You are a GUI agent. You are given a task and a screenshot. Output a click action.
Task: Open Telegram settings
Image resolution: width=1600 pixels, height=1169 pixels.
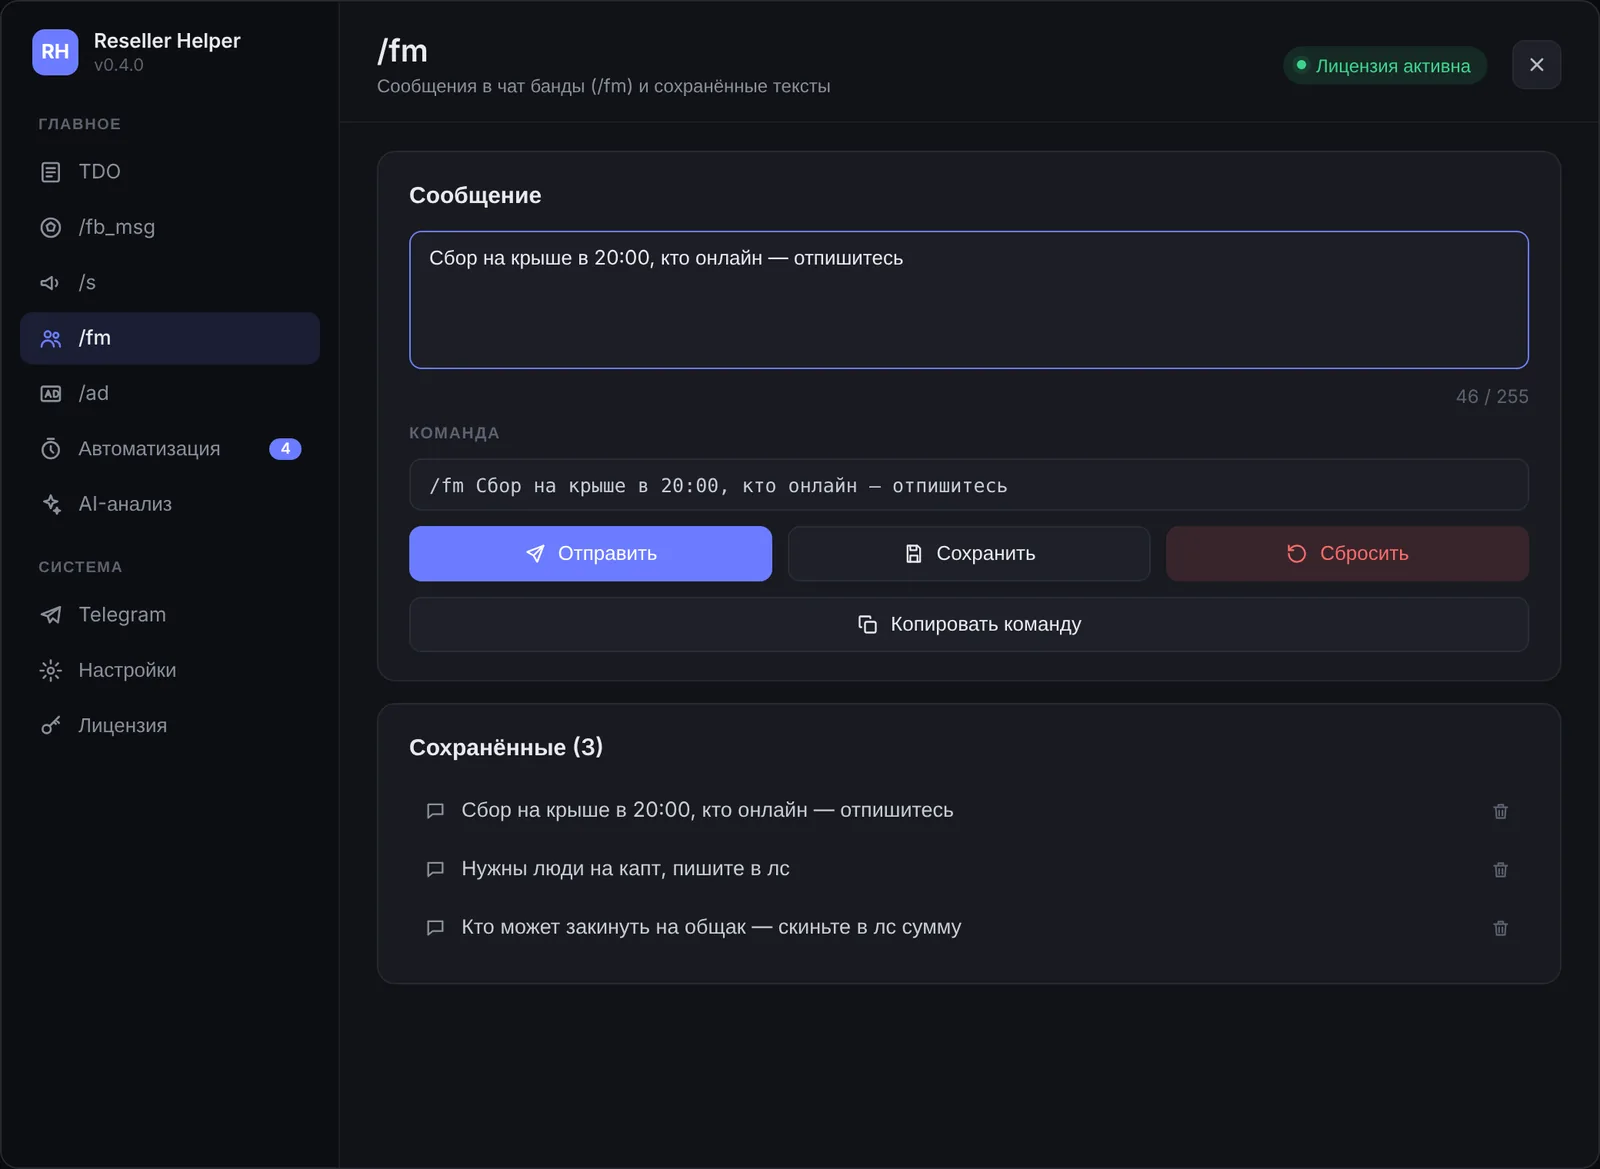(x=170, y=615)
